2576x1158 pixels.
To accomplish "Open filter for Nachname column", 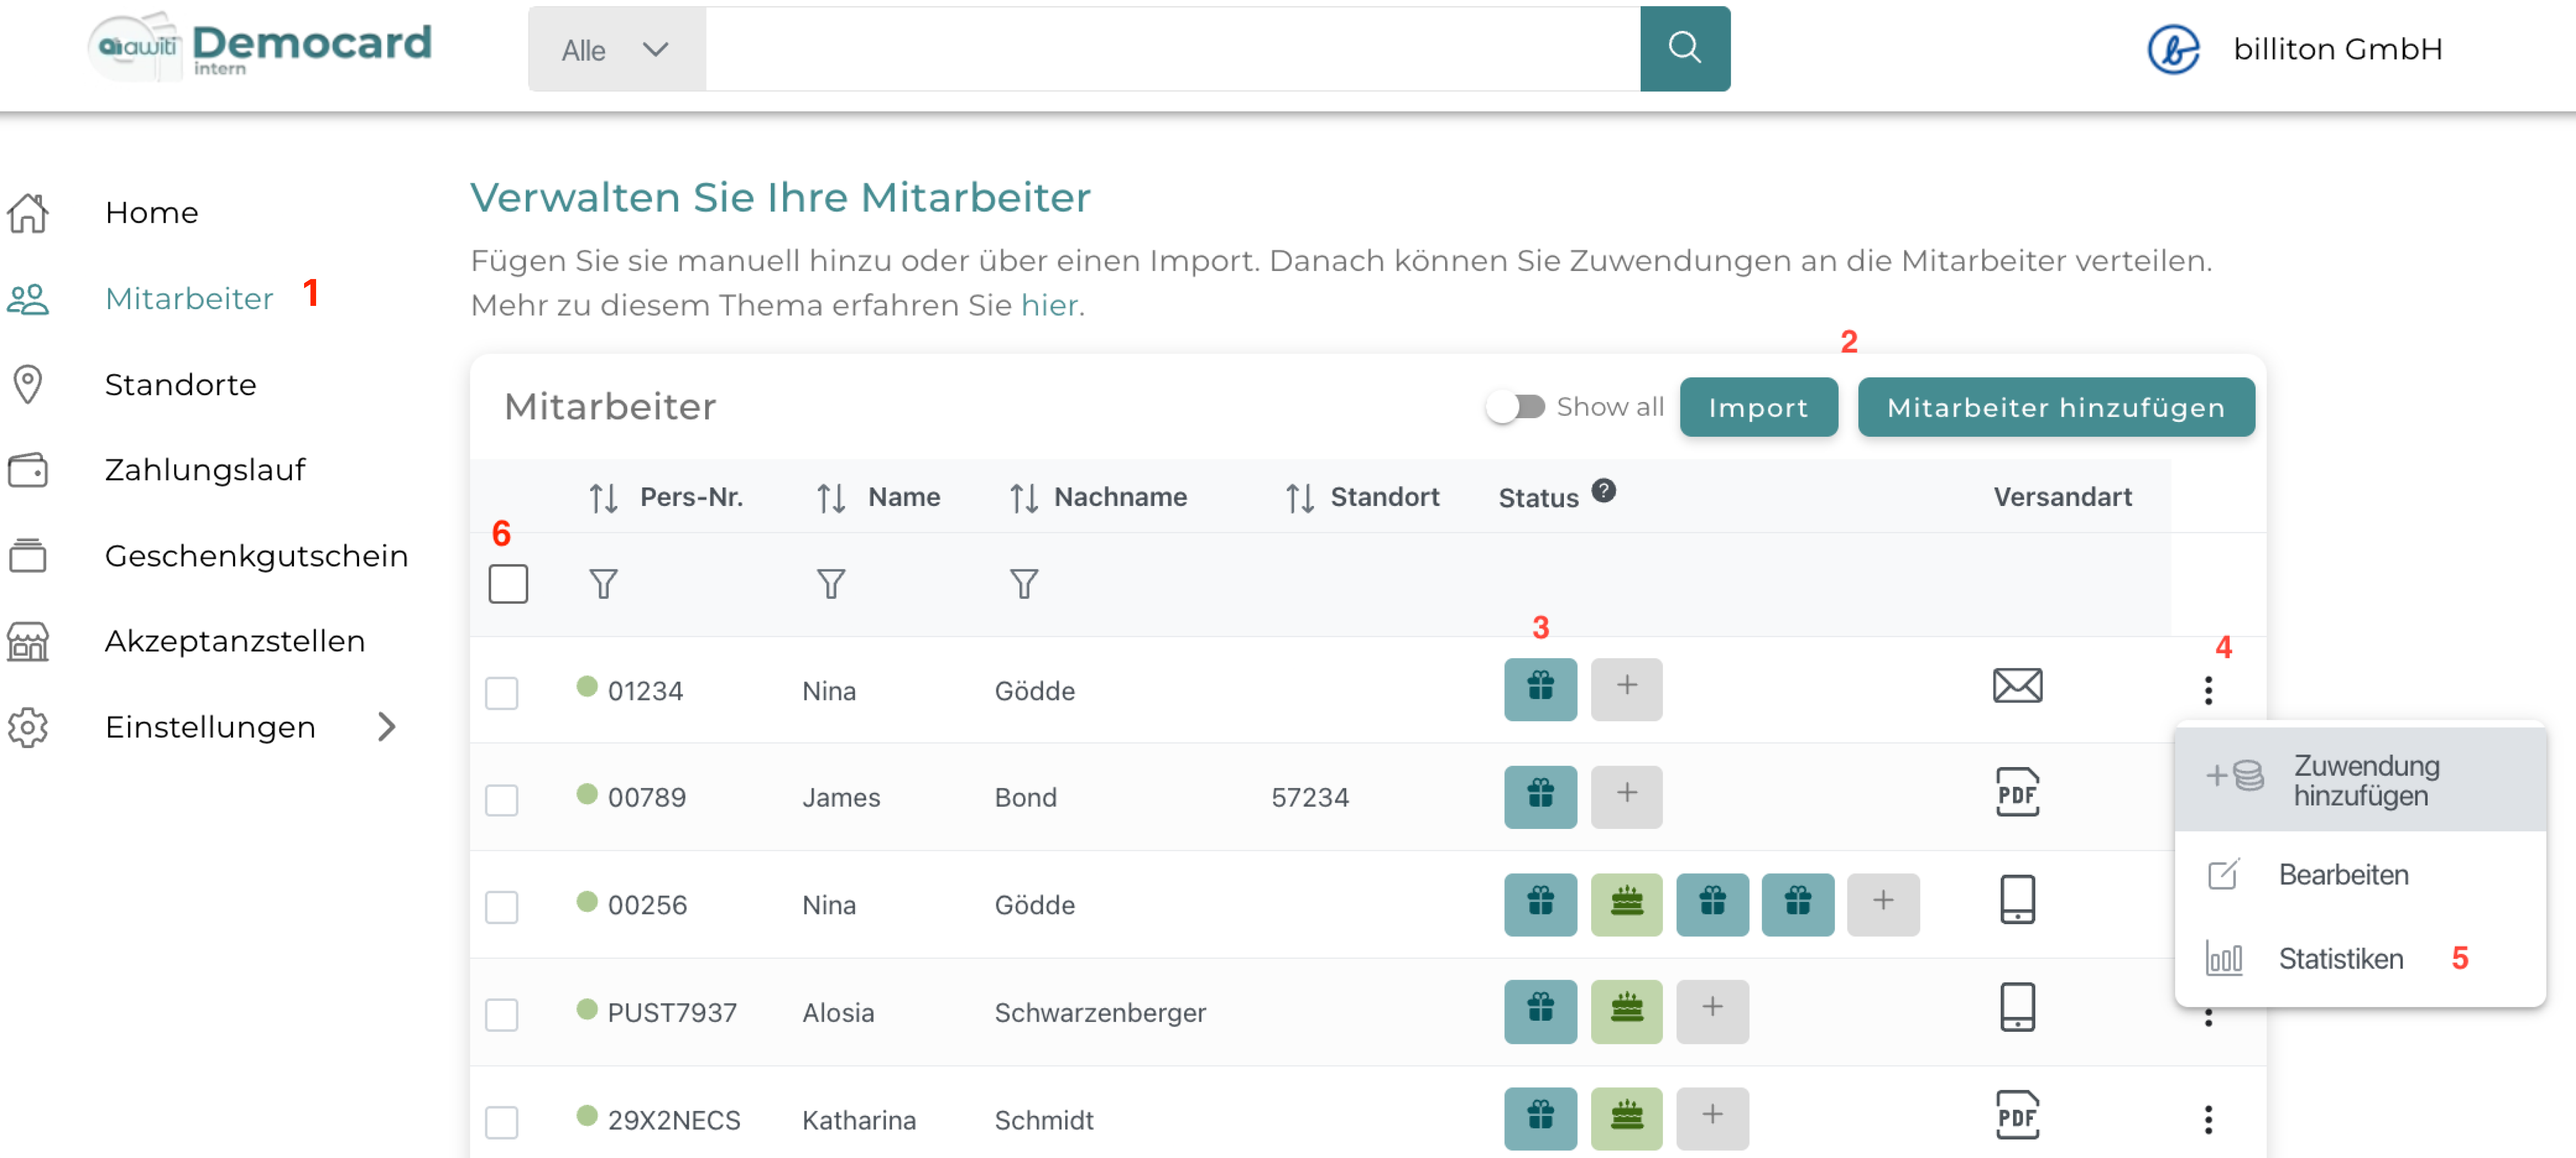I will [1023, 583].
